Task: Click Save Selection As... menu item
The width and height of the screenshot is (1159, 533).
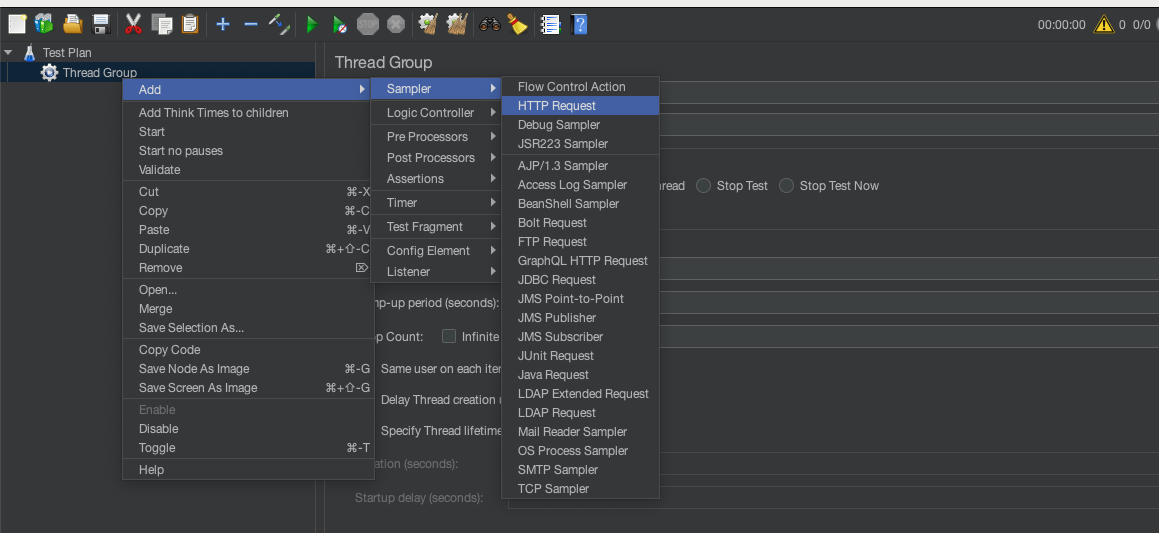Action: click(x=248, y=328)
